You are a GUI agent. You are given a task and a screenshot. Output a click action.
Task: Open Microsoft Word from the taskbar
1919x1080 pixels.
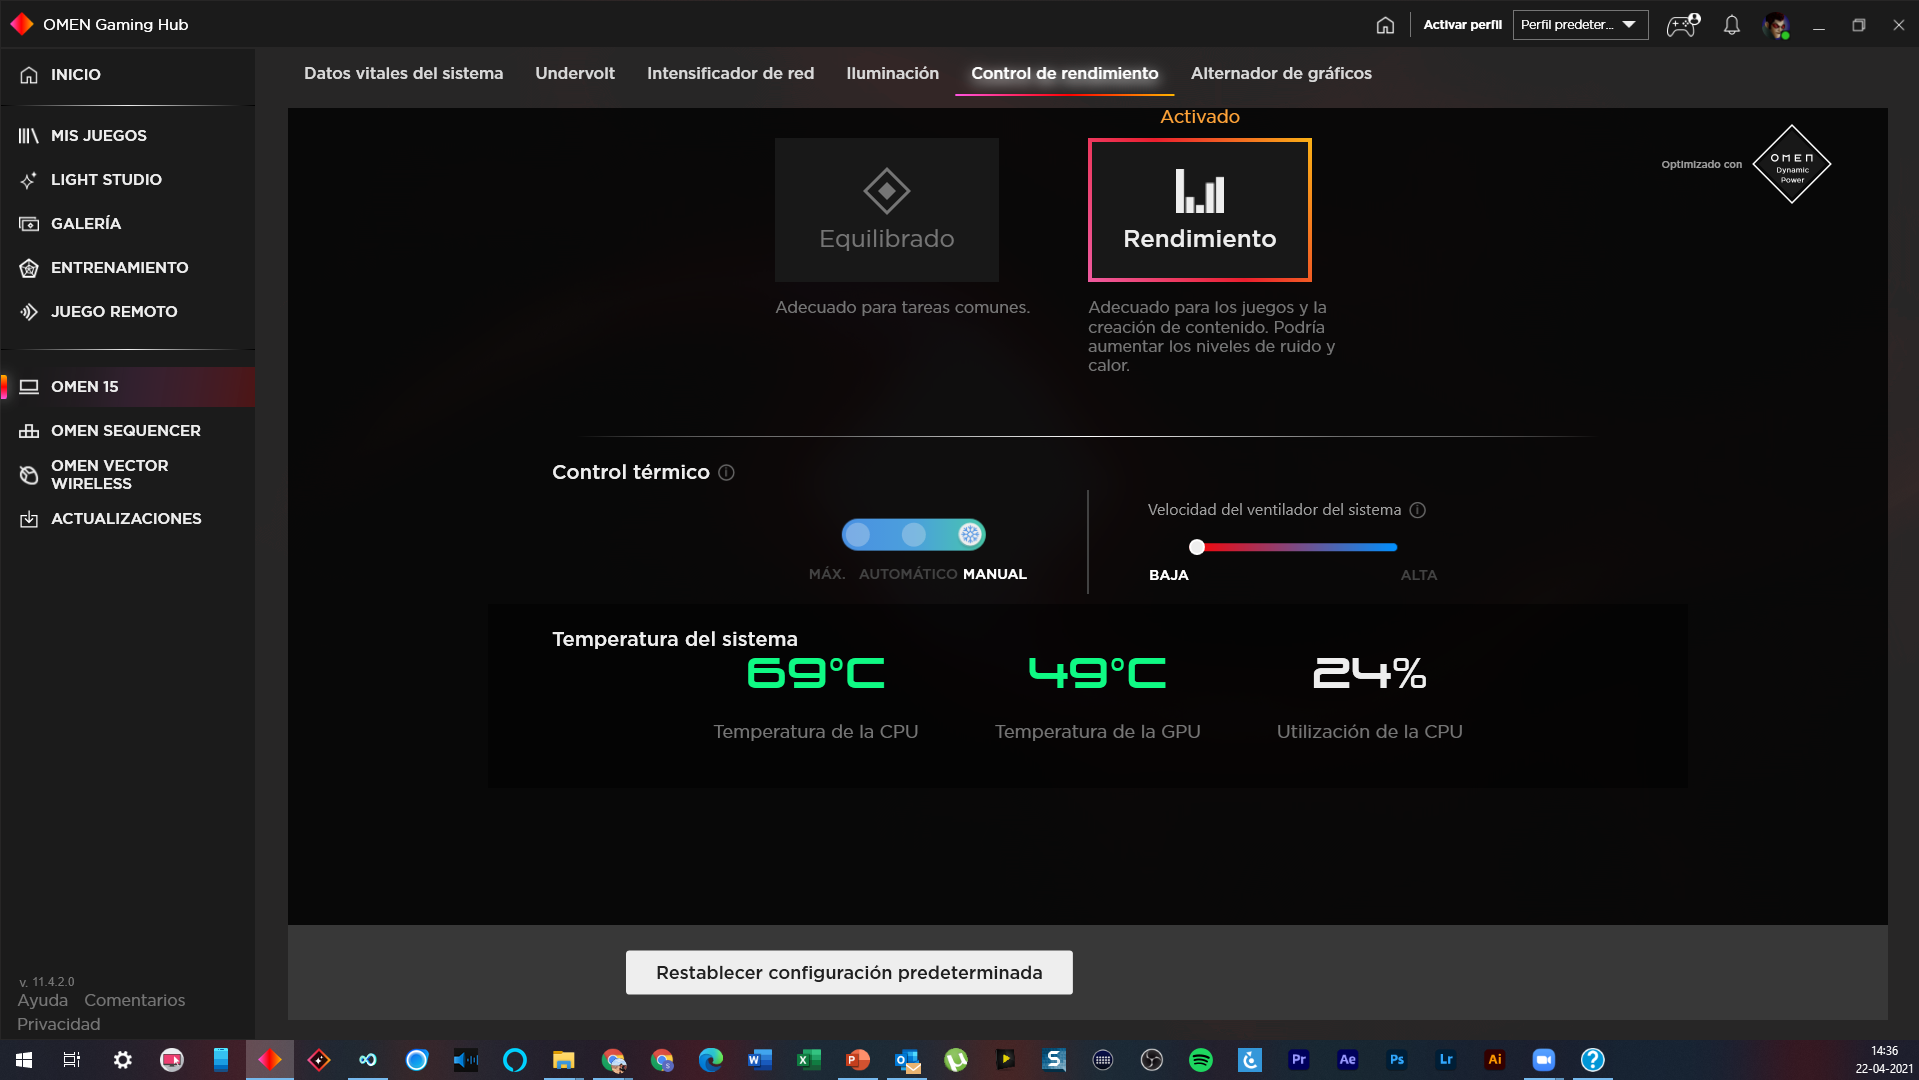[x=760, y=1060]
